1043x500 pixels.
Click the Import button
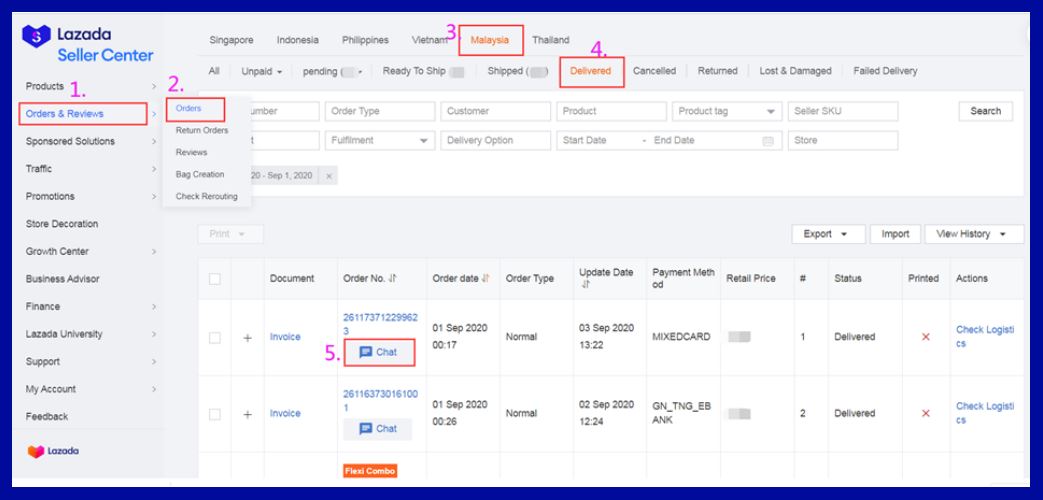895,234
